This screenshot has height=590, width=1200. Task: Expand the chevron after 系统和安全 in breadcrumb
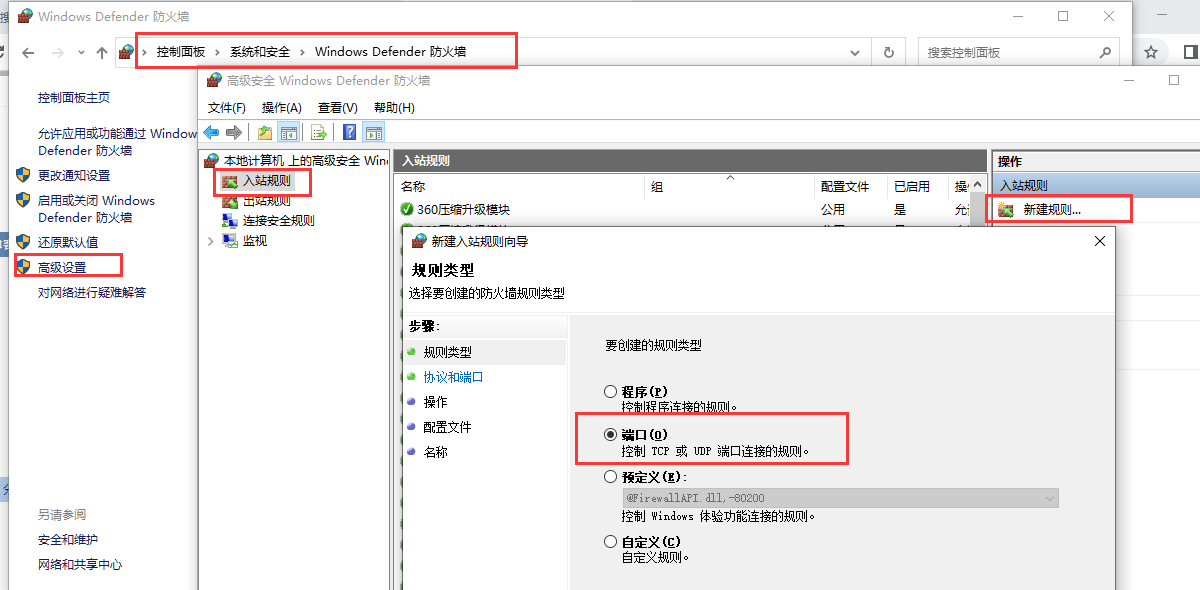point(302,52)
